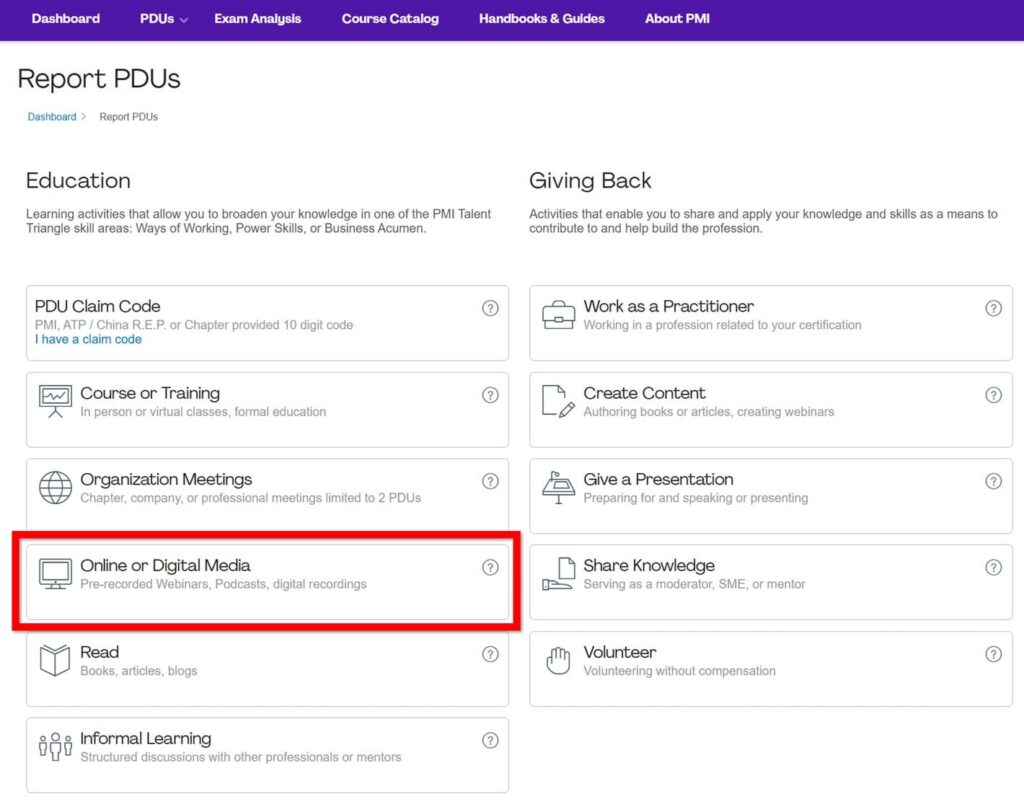Click the Course or Training presentation board icon
This screenshot has width=1024, height=802.
(x=55, y=401)
